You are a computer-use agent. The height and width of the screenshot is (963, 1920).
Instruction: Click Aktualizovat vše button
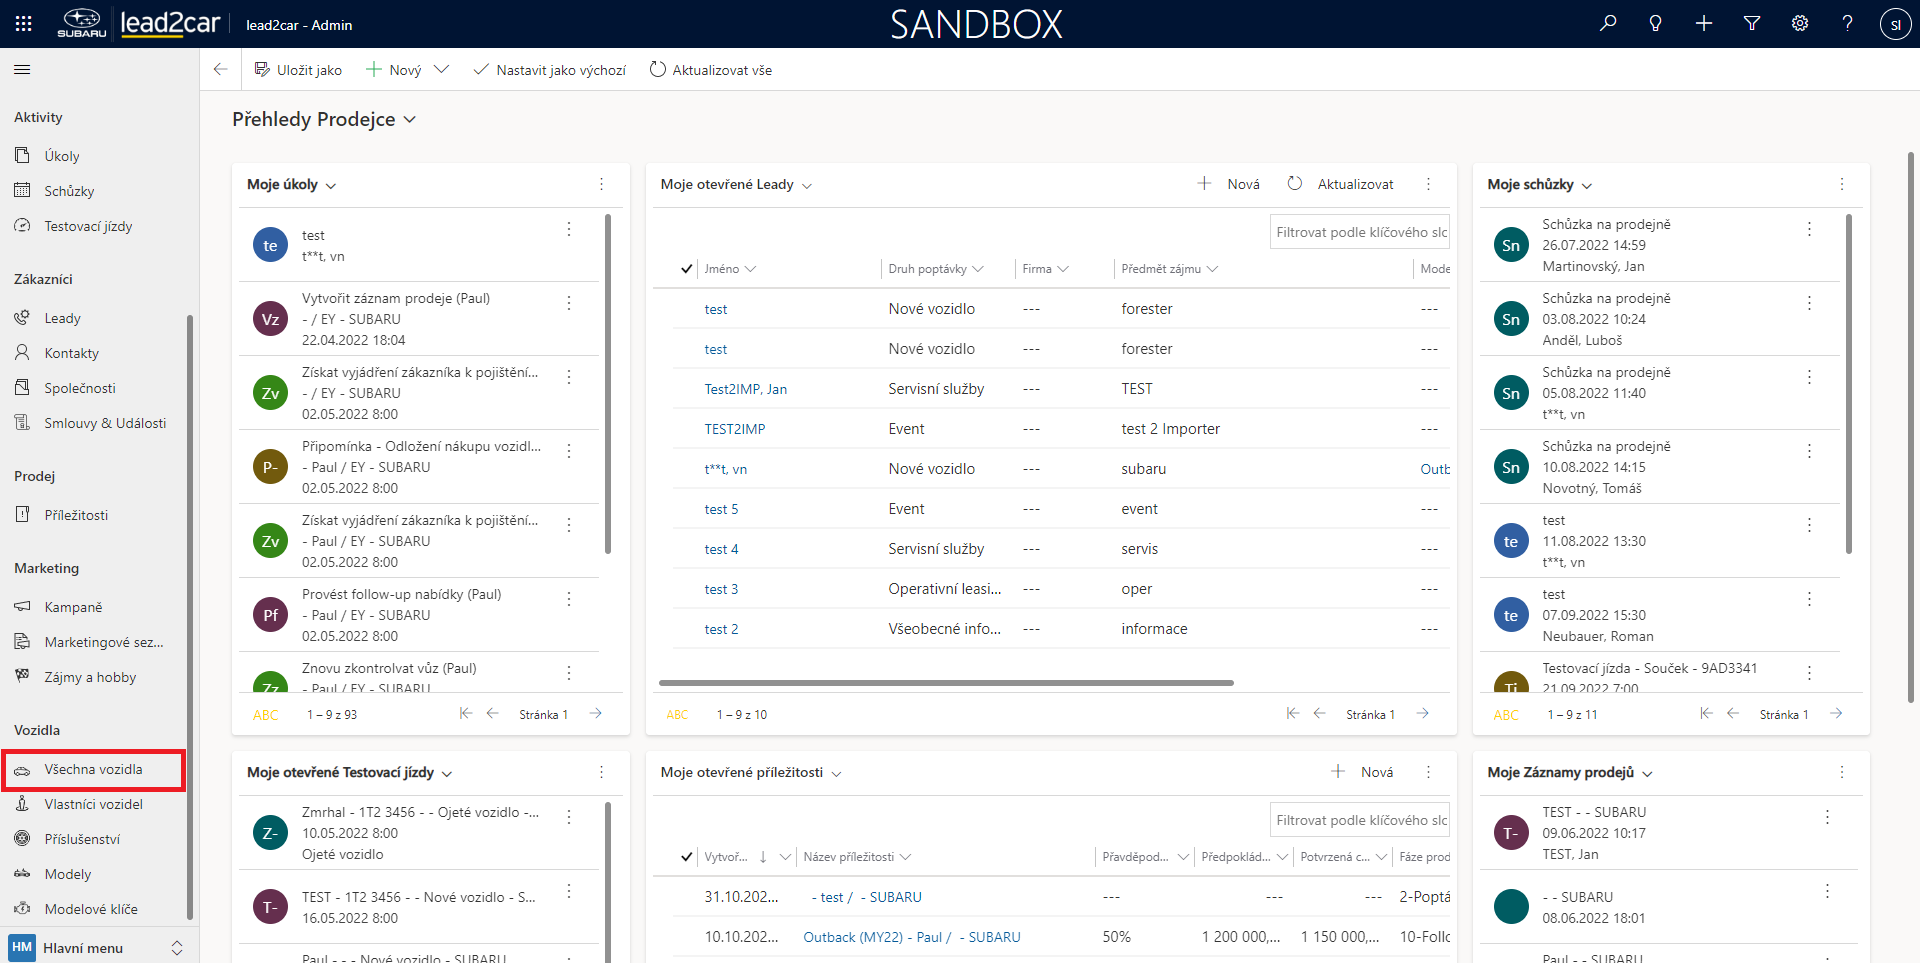(711, 70)
